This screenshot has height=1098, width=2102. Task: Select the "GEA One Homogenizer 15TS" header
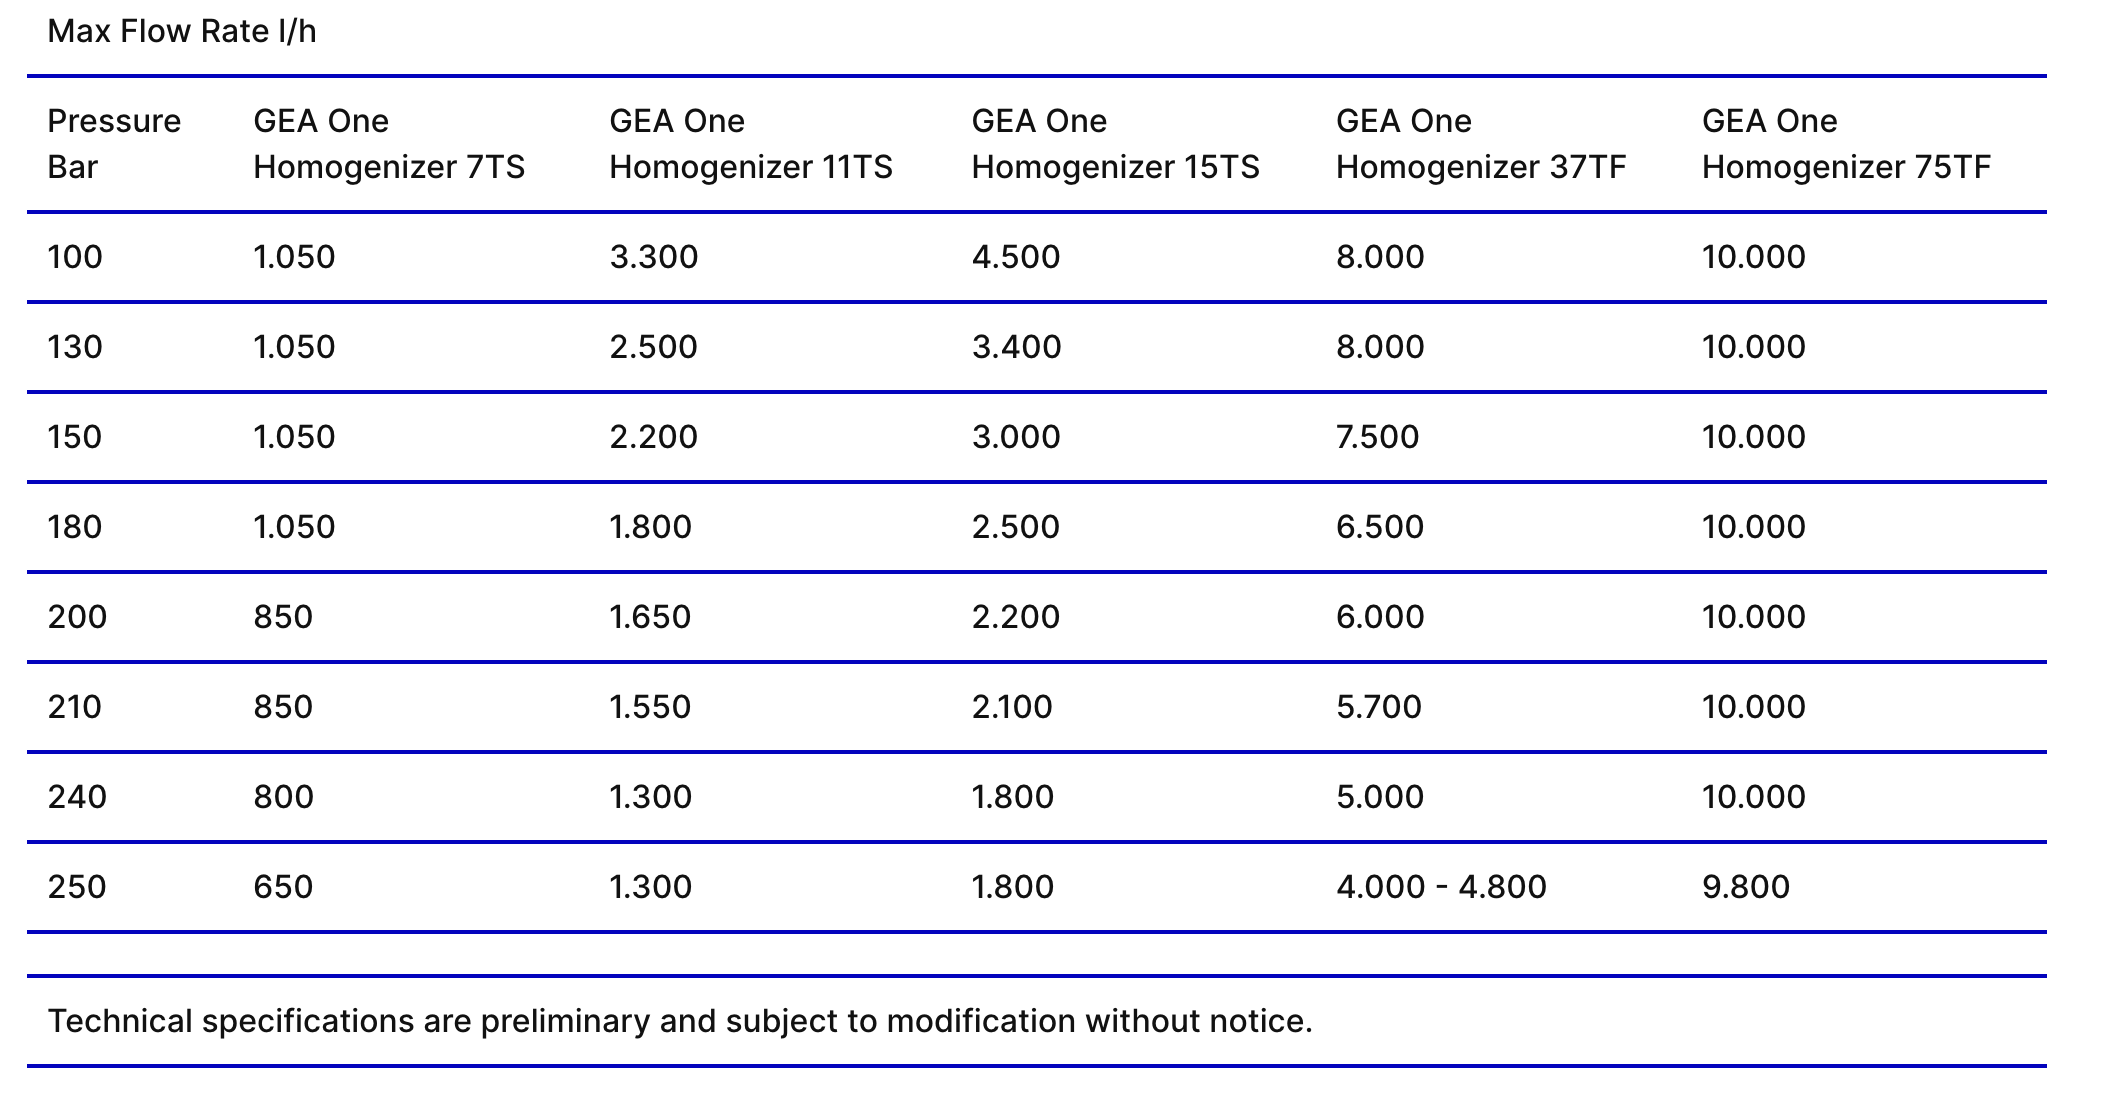pos(1115,143)
